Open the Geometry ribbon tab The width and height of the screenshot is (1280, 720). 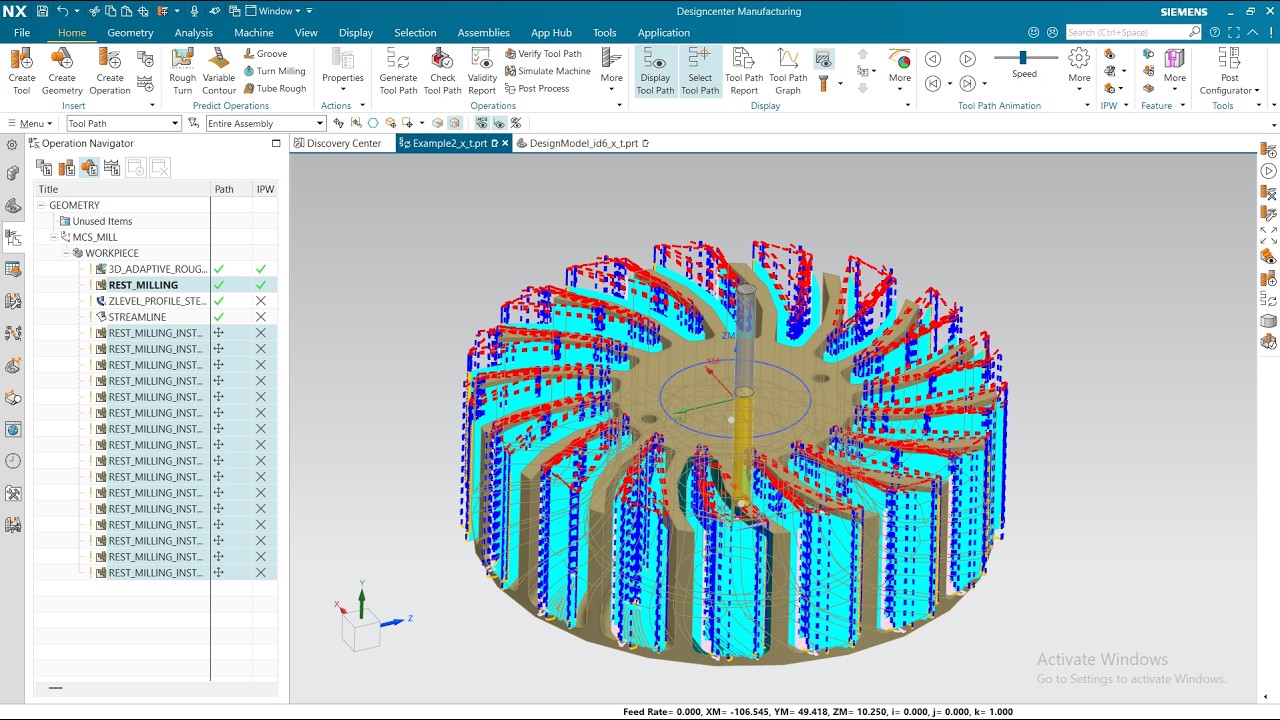(x=130, y=33)
